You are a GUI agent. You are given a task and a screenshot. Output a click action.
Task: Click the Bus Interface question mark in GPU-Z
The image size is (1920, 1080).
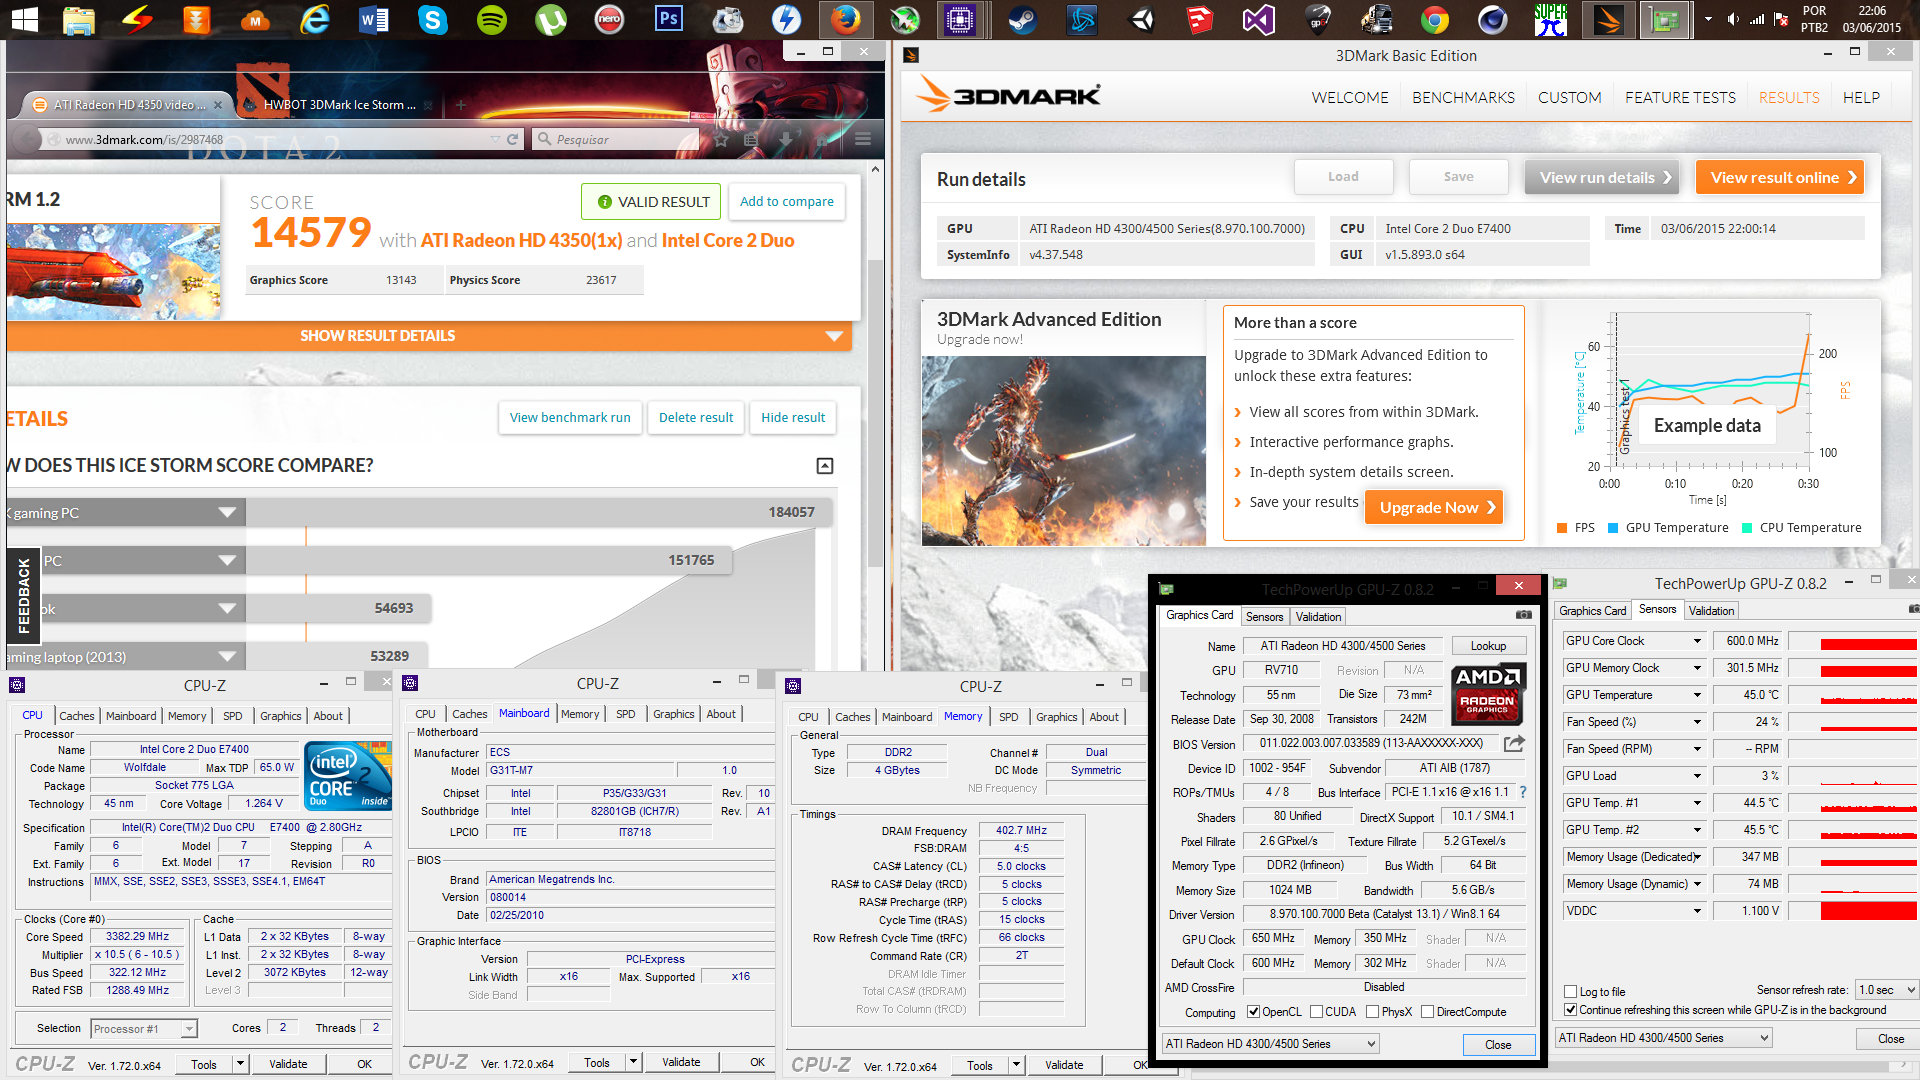pos(1523,792)
